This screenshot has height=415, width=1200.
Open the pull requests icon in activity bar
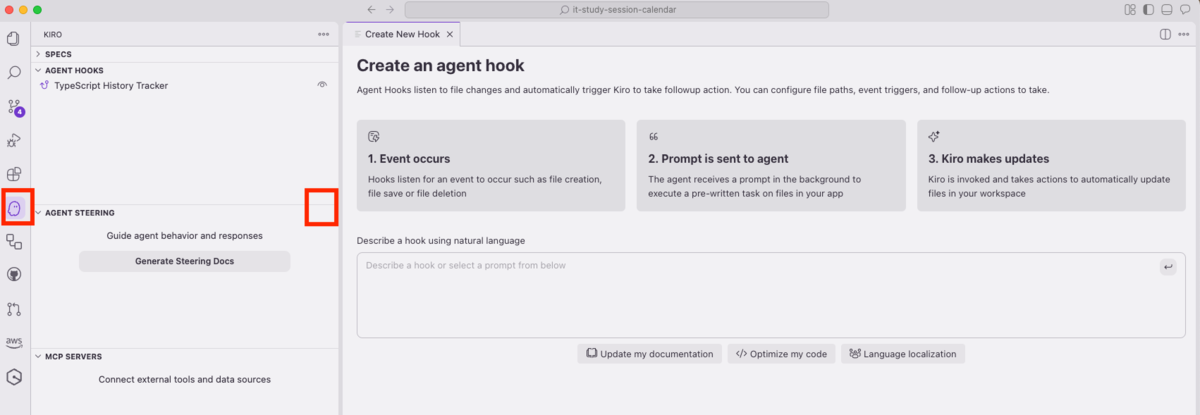(x=14, y=309)
